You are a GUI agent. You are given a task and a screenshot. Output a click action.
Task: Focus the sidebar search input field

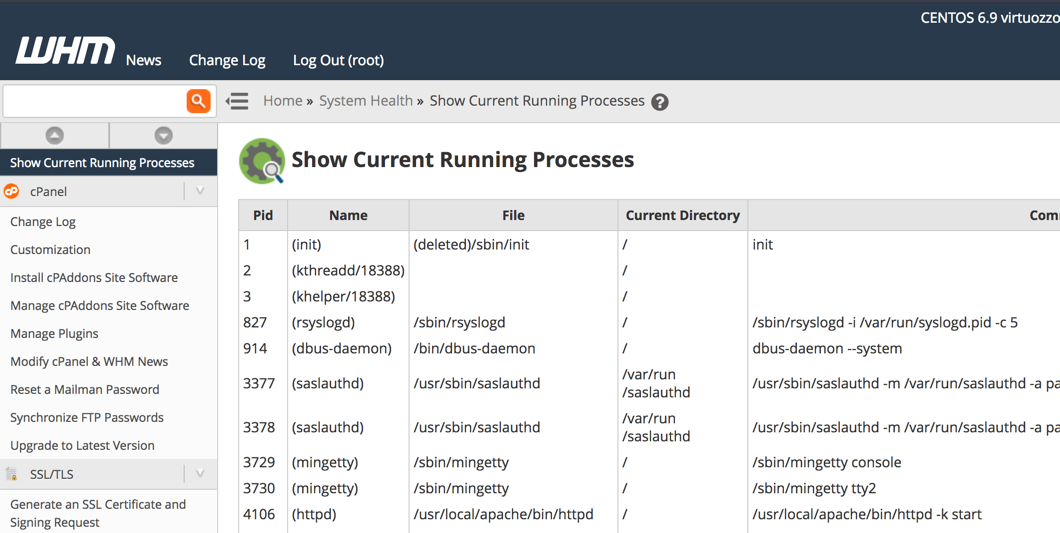pyautogui.click(x=94, y=101)
